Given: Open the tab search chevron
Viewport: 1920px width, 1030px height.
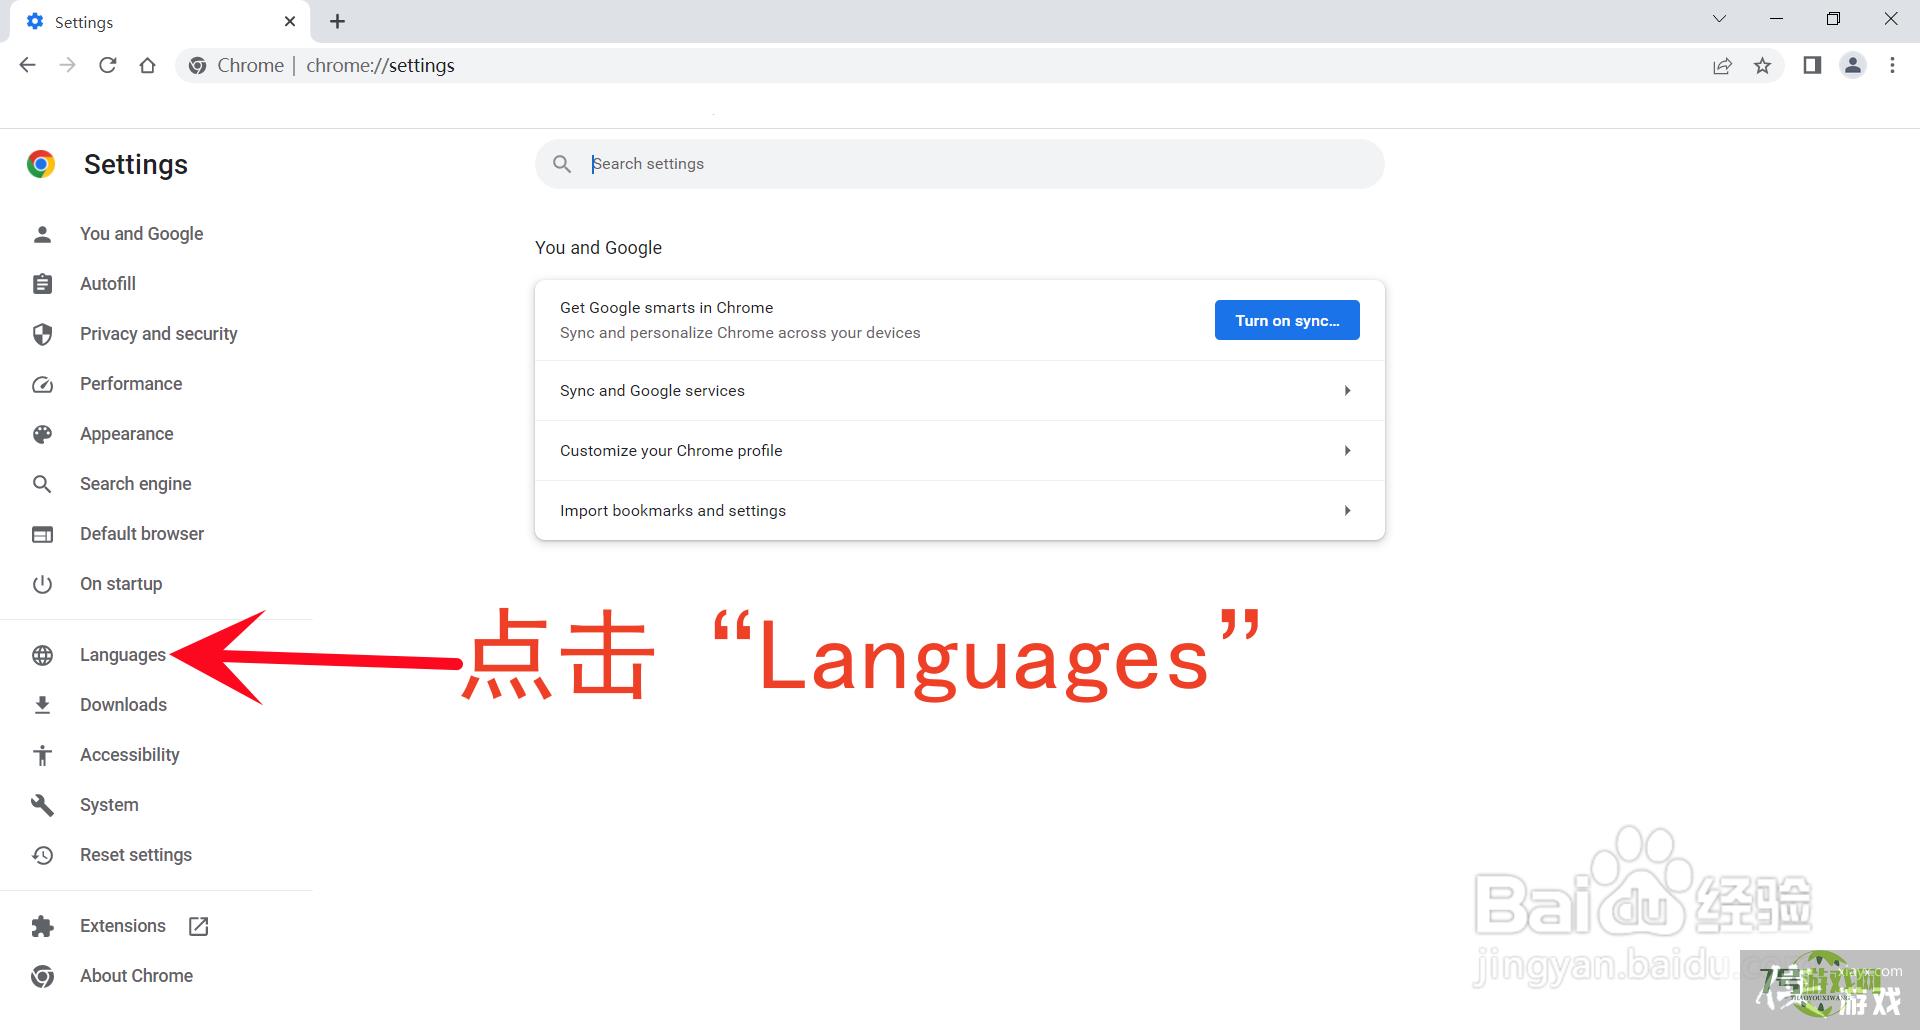Looking at the screenshot, I should [x=1719, y=19].
